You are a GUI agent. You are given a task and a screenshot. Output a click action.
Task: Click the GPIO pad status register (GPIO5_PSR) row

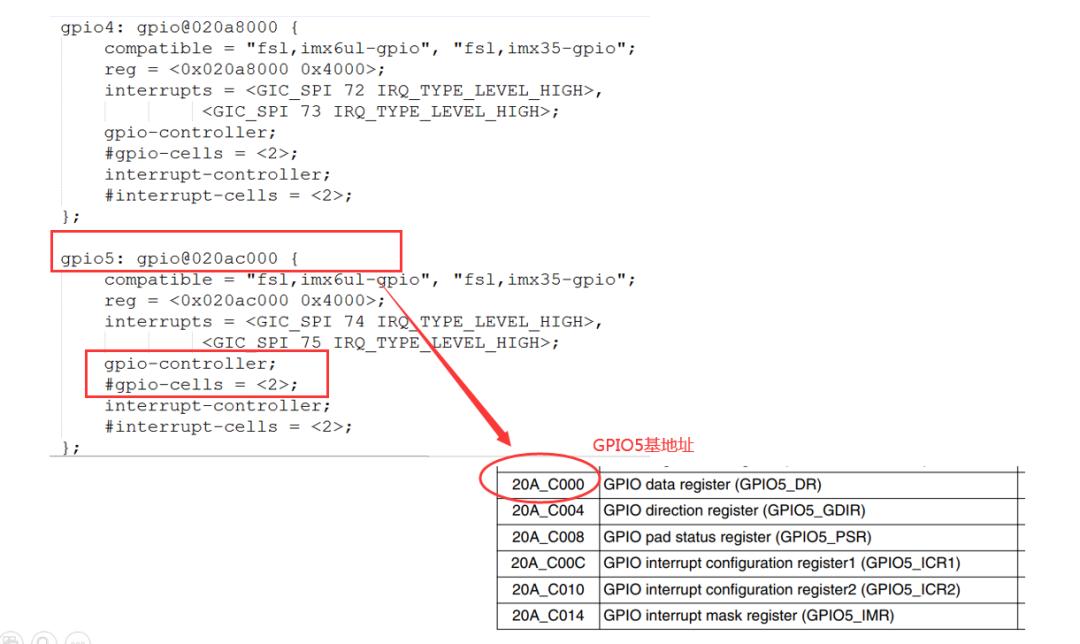pos(761,537)
